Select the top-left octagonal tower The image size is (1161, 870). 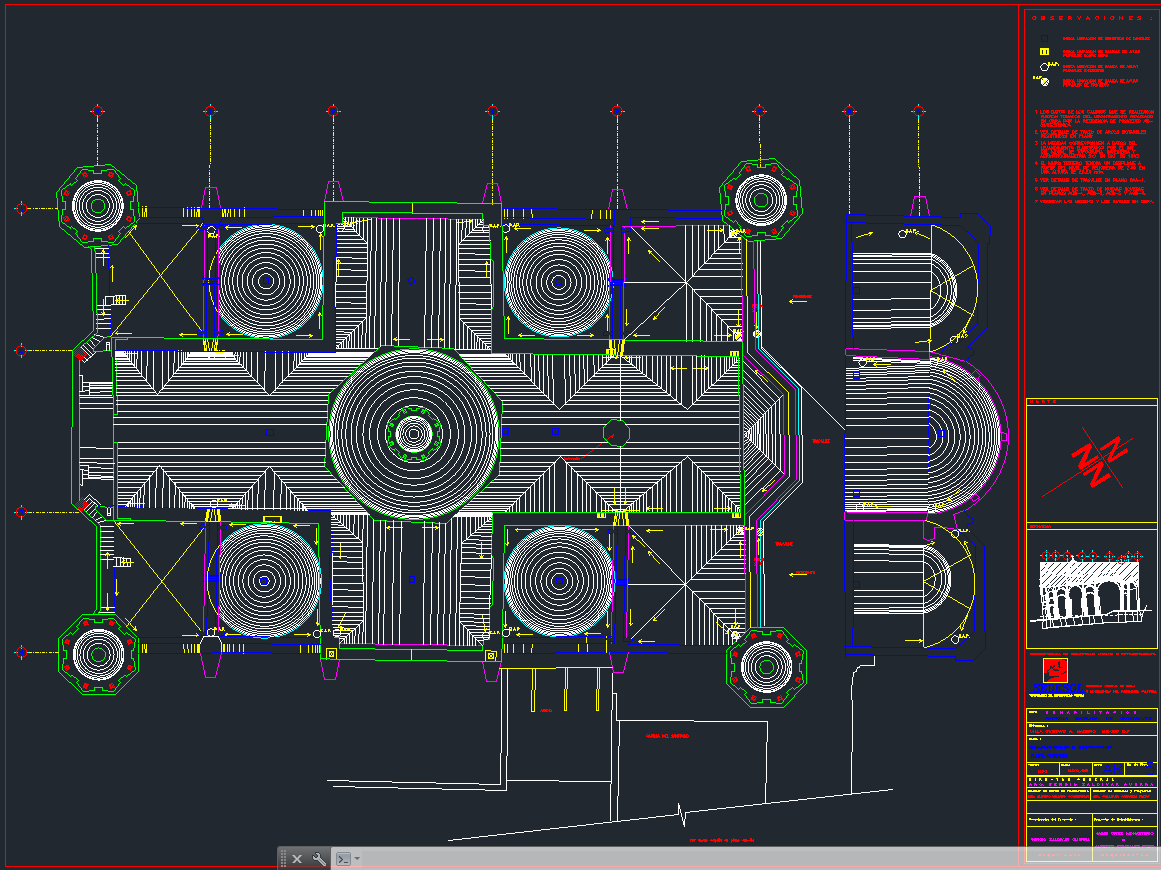97,205
